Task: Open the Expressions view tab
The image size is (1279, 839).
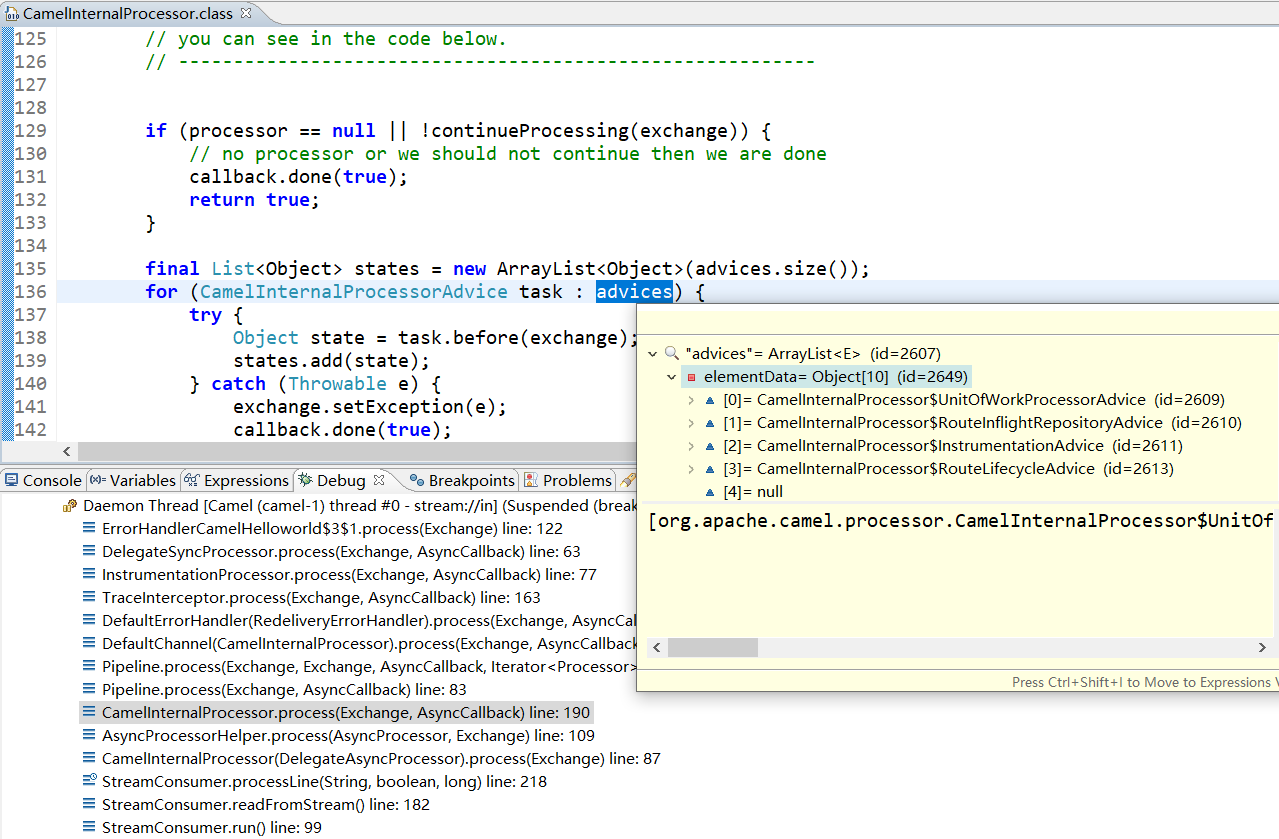Action: tap(236, 480)
